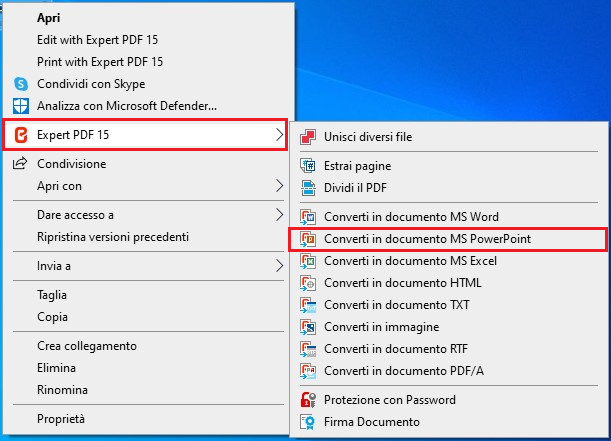This screenshot has height=441, width=611.
Task: Click the Estrai pagine icon
Action: pos(308,166)
